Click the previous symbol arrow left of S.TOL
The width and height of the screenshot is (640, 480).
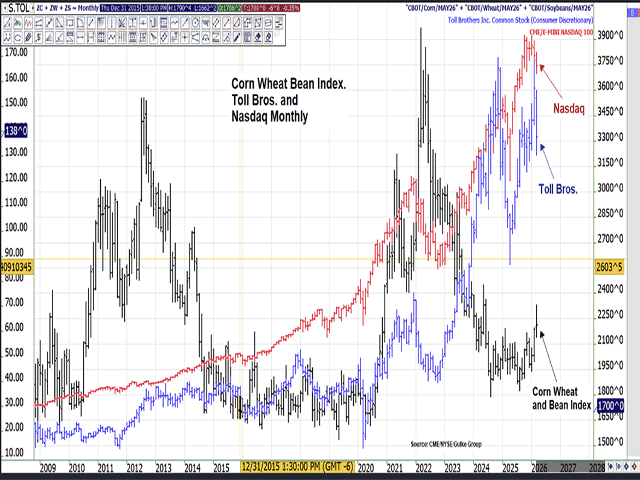[5, 8]
